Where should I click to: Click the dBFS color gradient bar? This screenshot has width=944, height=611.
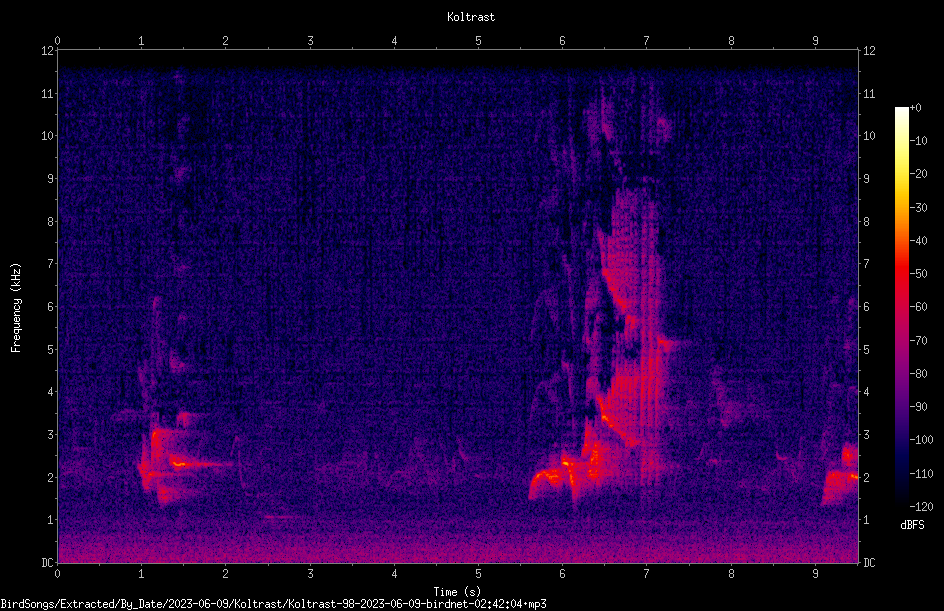[901, 307]
